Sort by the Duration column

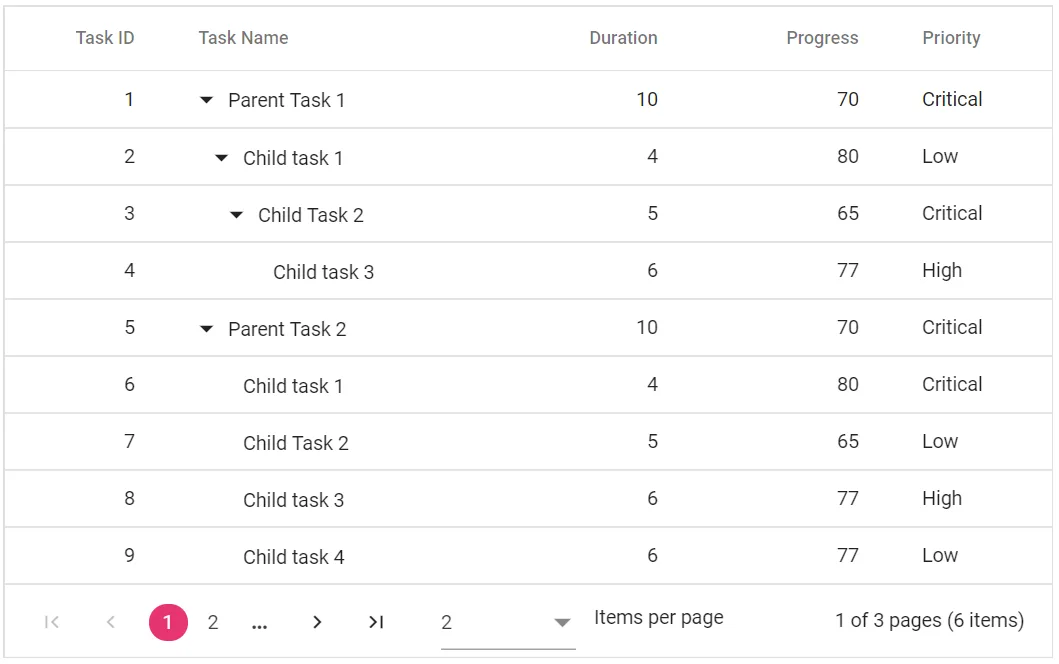[623, 37]
